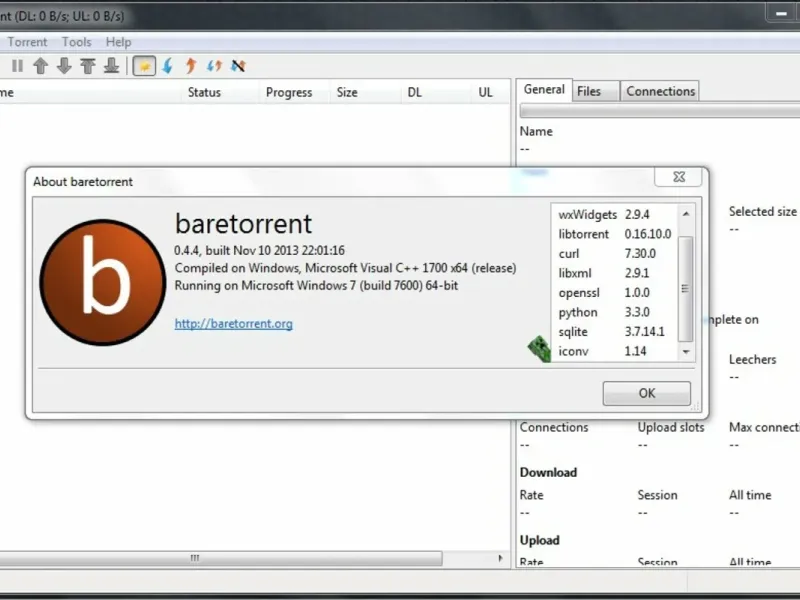Image resolution: width=800 pixels, height=600 pixels.
Task: Click the orange upload arrow toolbar icon
Action: (190, 66)
